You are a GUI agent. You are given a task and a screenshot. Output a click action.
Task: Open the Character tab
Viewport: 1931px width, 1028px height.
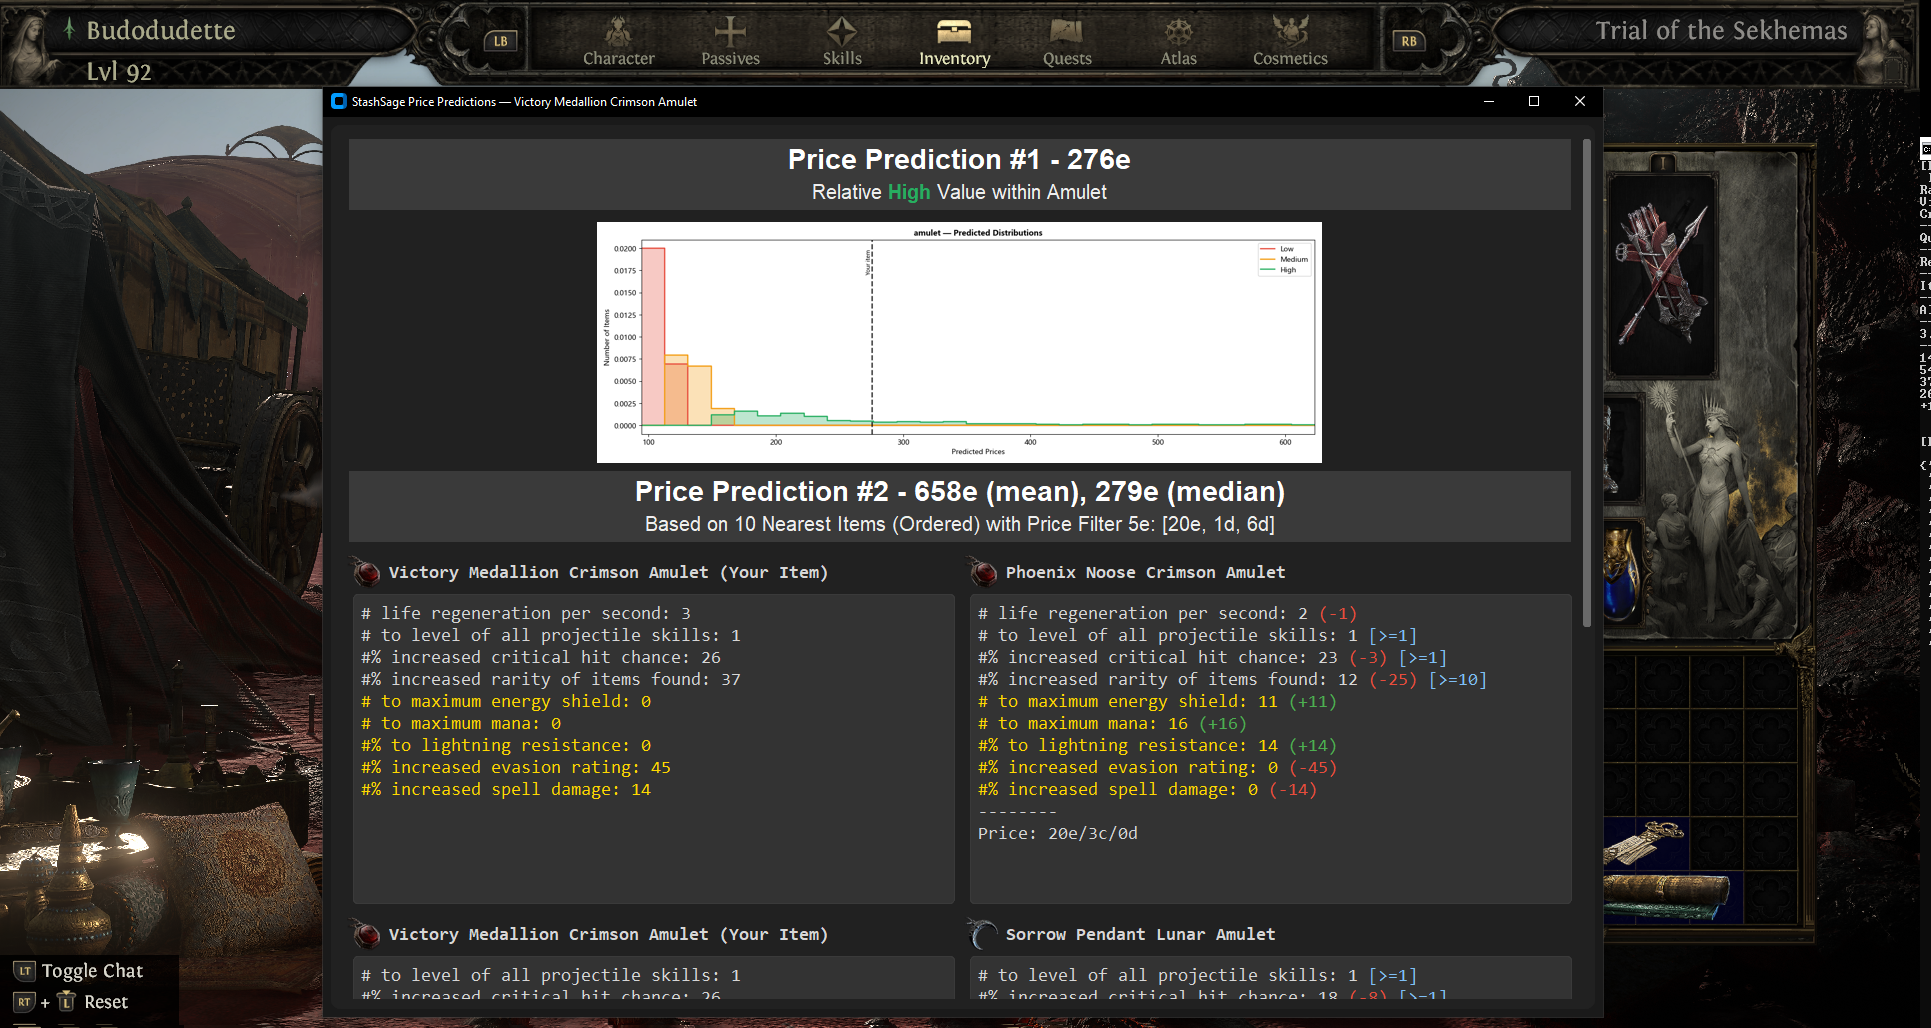pos(618,41)
